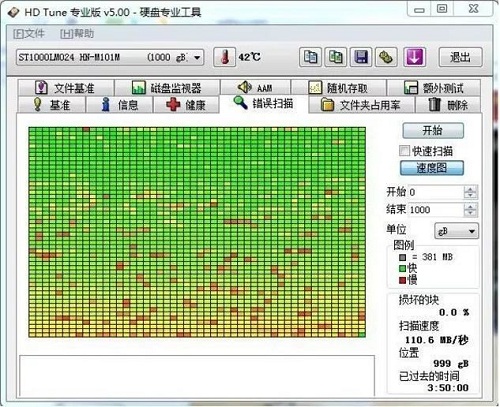
Task: Click the 42℃ temperature reading
Action: [249, 57]
